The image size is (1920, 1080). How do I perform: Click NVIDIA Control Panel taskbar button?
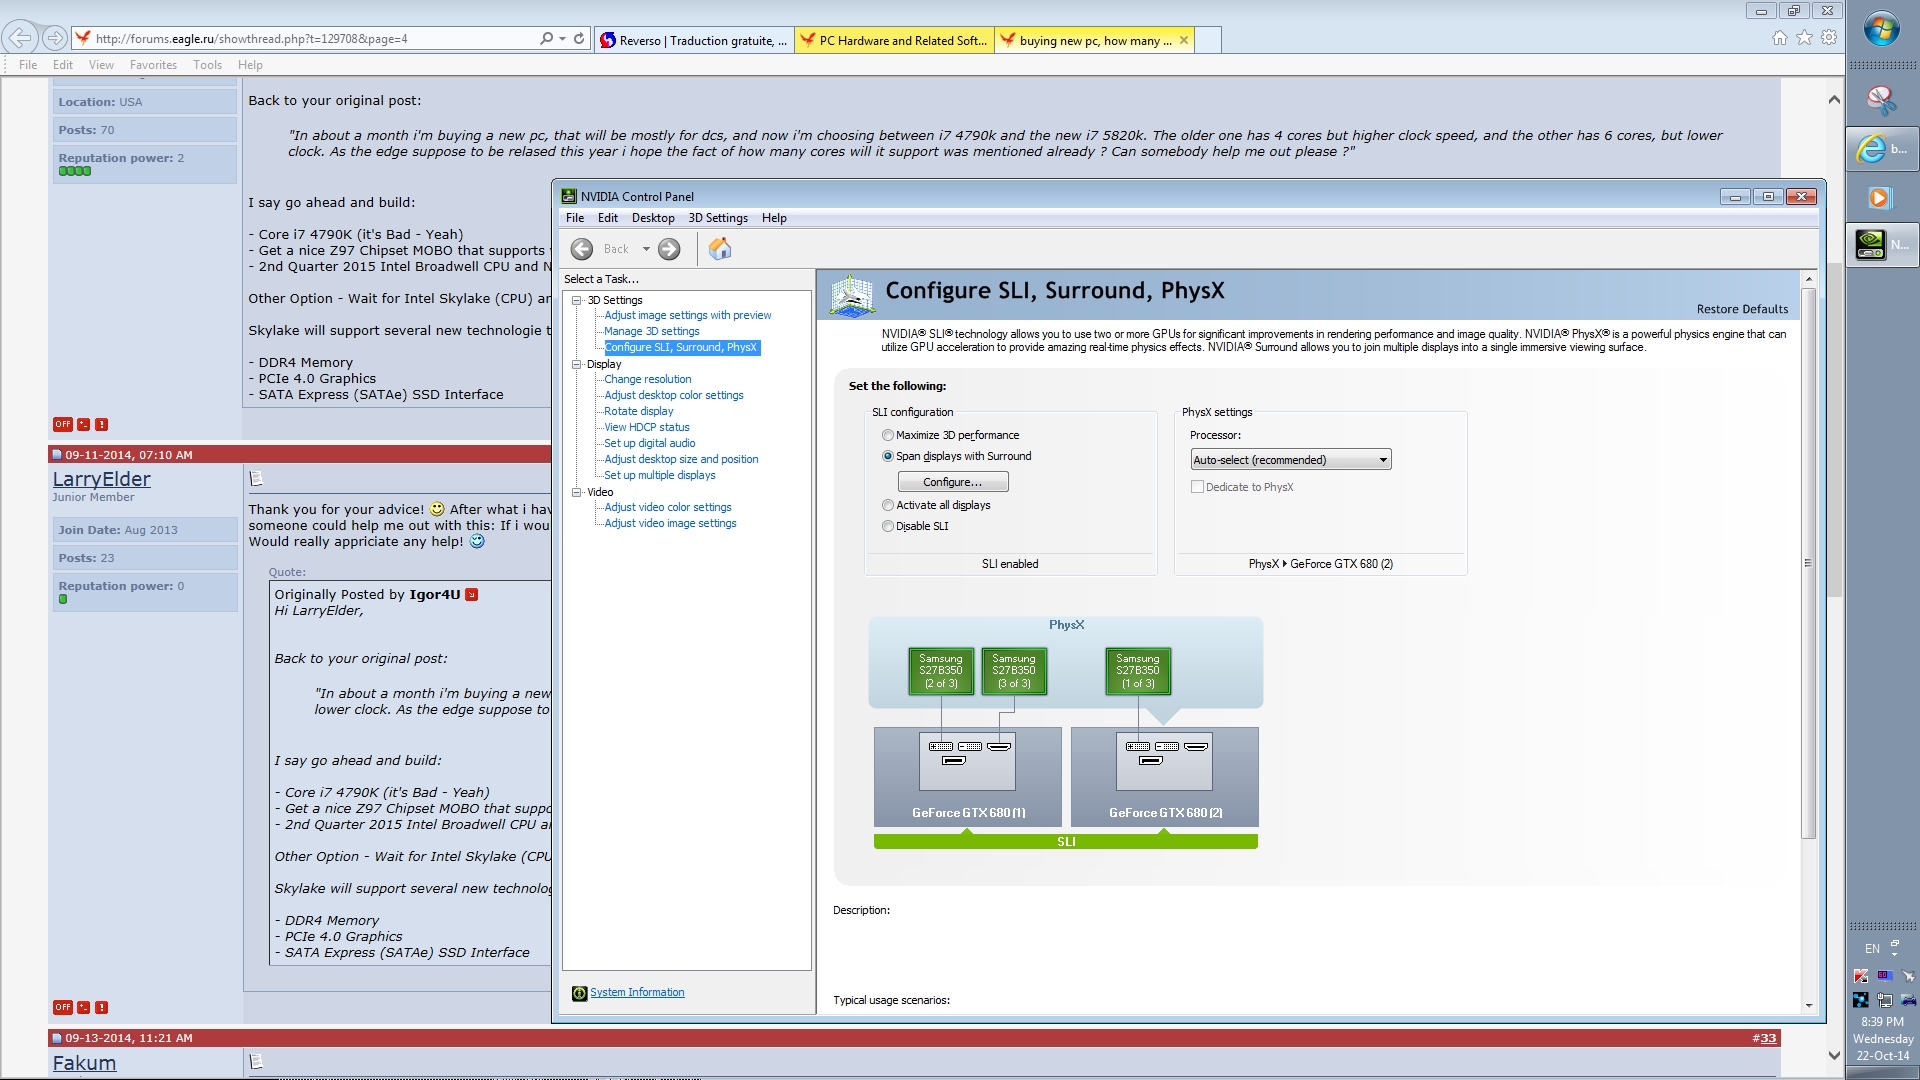click(1882, 244)
